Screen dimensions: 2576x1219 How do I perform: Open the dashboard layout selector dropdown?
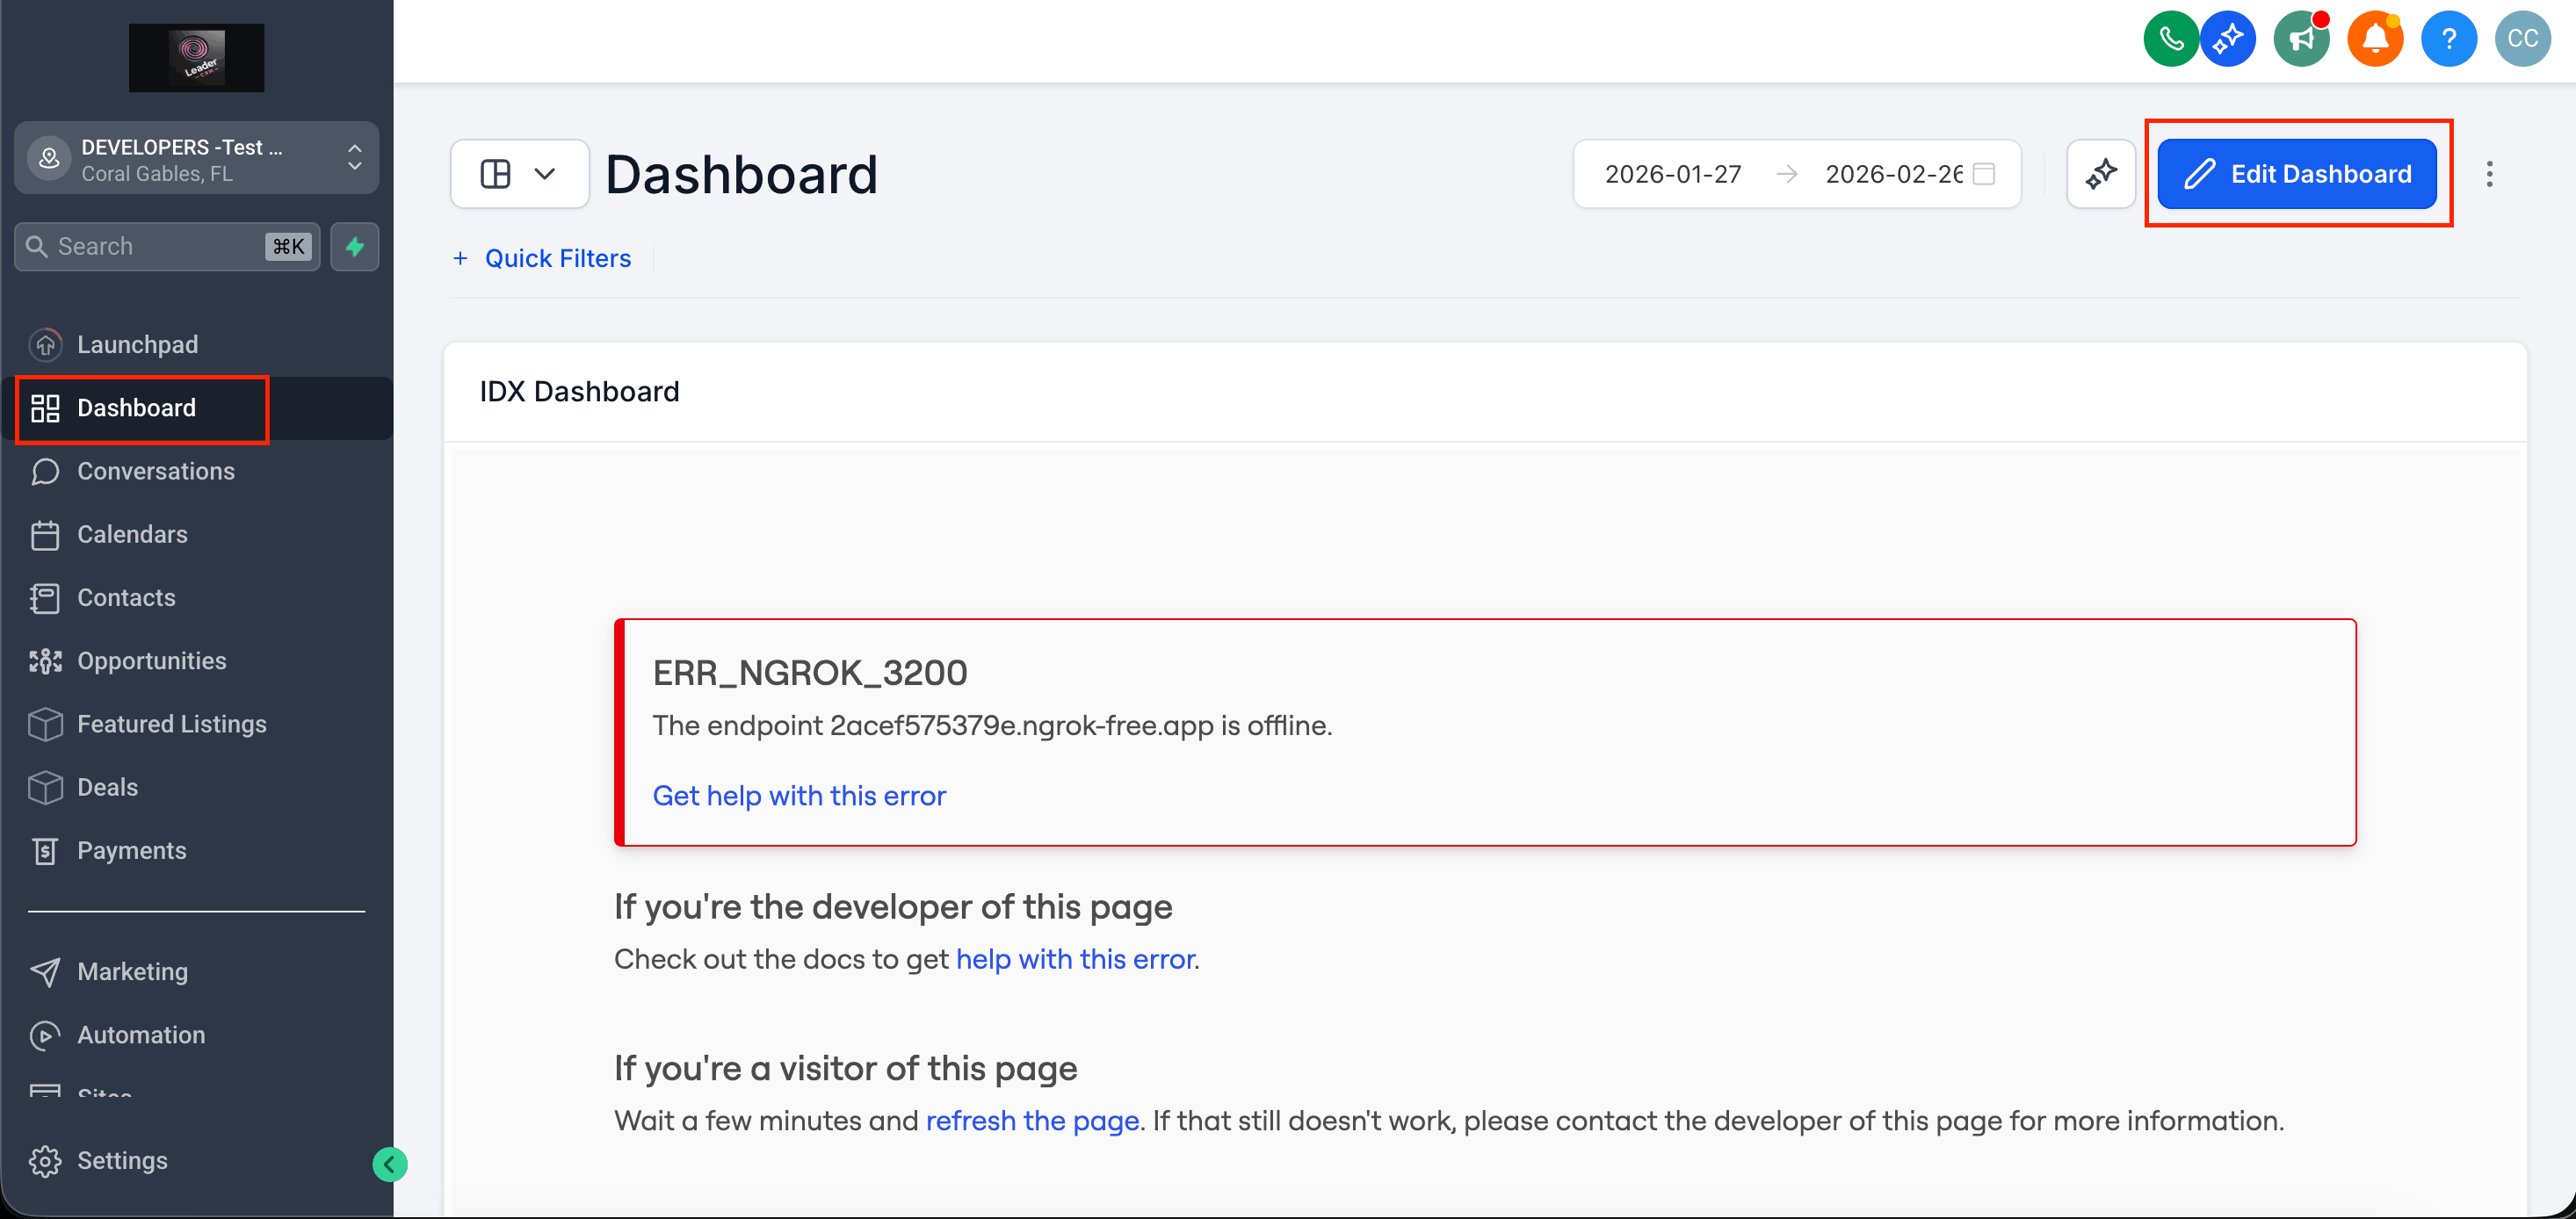tap(519, 174)
